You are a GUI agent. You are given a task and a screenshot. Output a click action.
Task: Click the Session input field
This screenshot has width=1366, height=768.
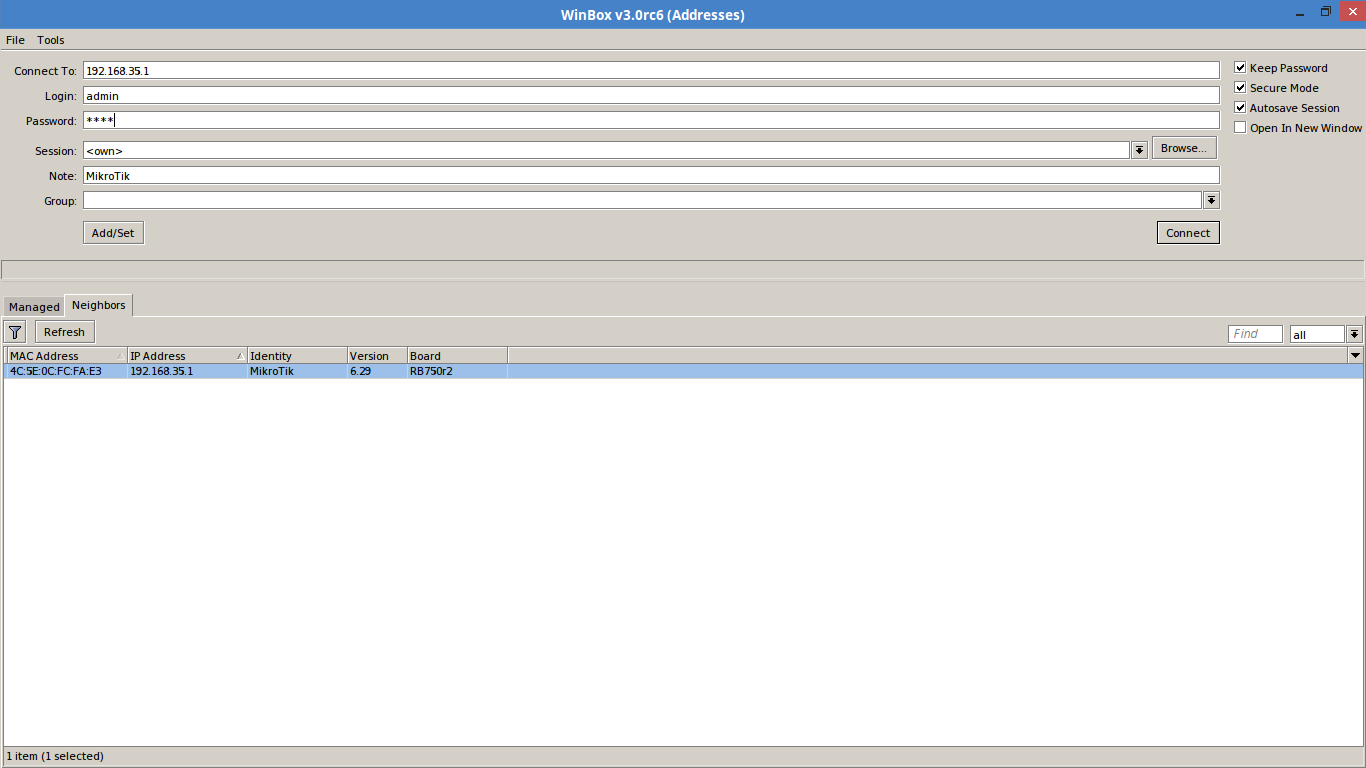point(606,150)
